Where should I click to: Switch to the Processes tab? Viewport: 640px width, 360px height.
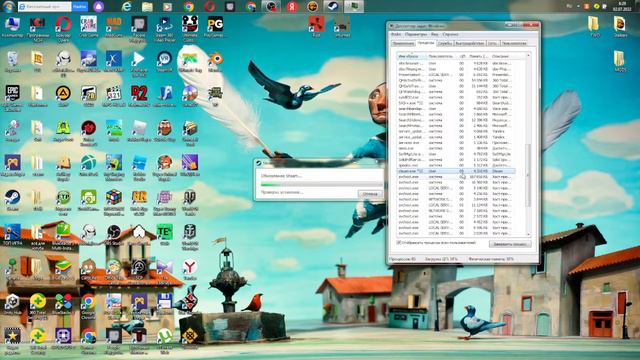(x=426, y=43)
